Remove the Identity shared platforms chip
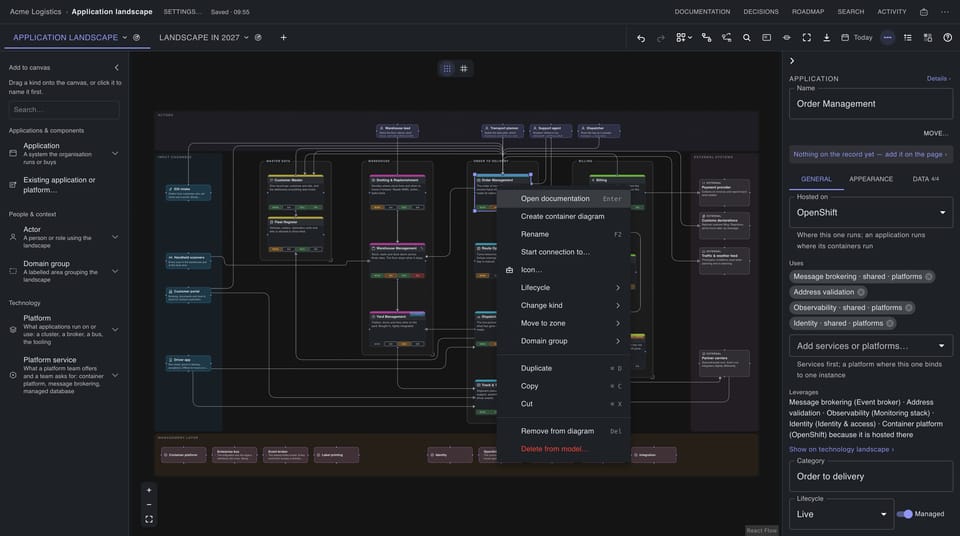 coord(890,323)
